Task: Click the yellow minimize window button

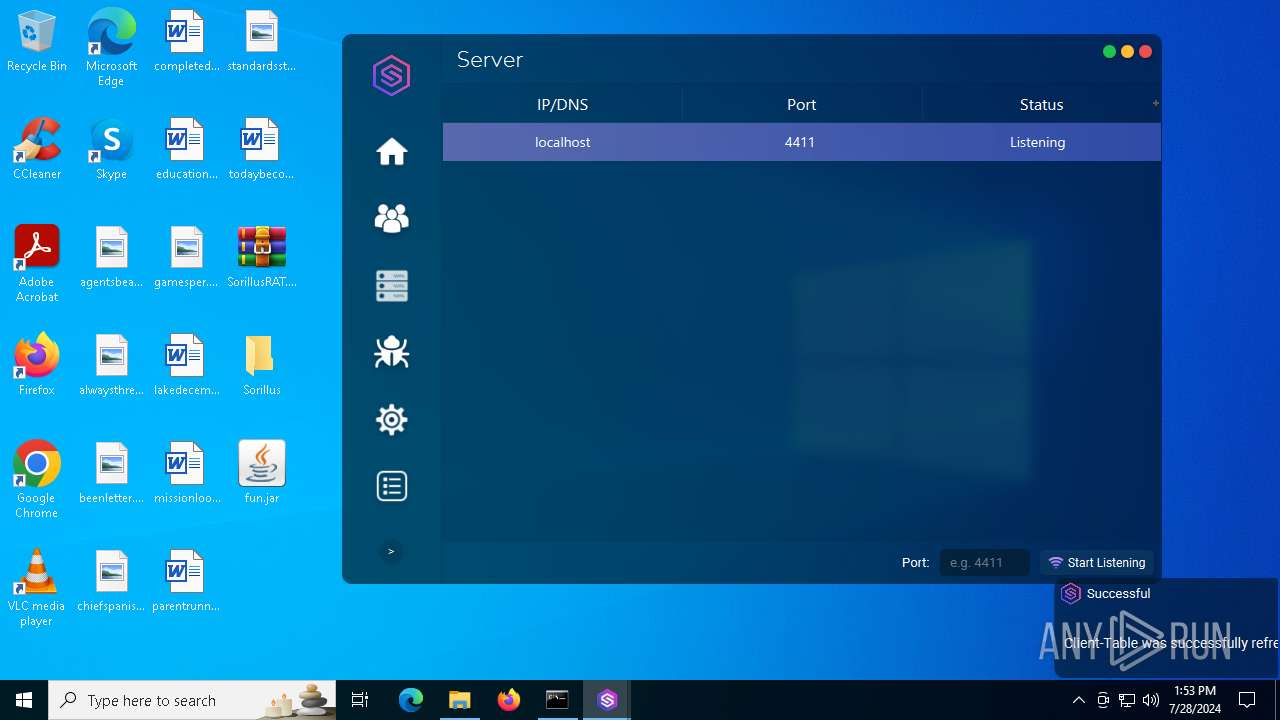Action: point(1127,52)
